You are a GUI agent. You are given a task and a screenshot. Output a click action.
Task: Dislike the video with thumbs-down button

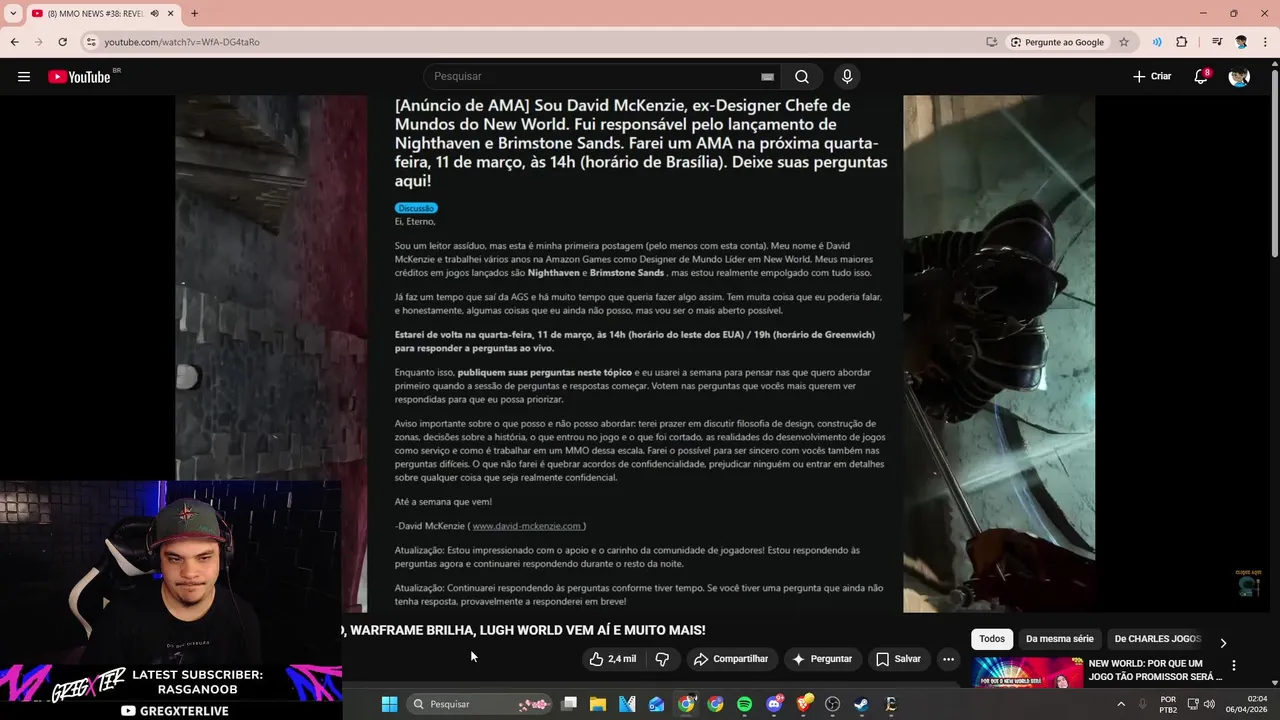[x=662, y=659]
